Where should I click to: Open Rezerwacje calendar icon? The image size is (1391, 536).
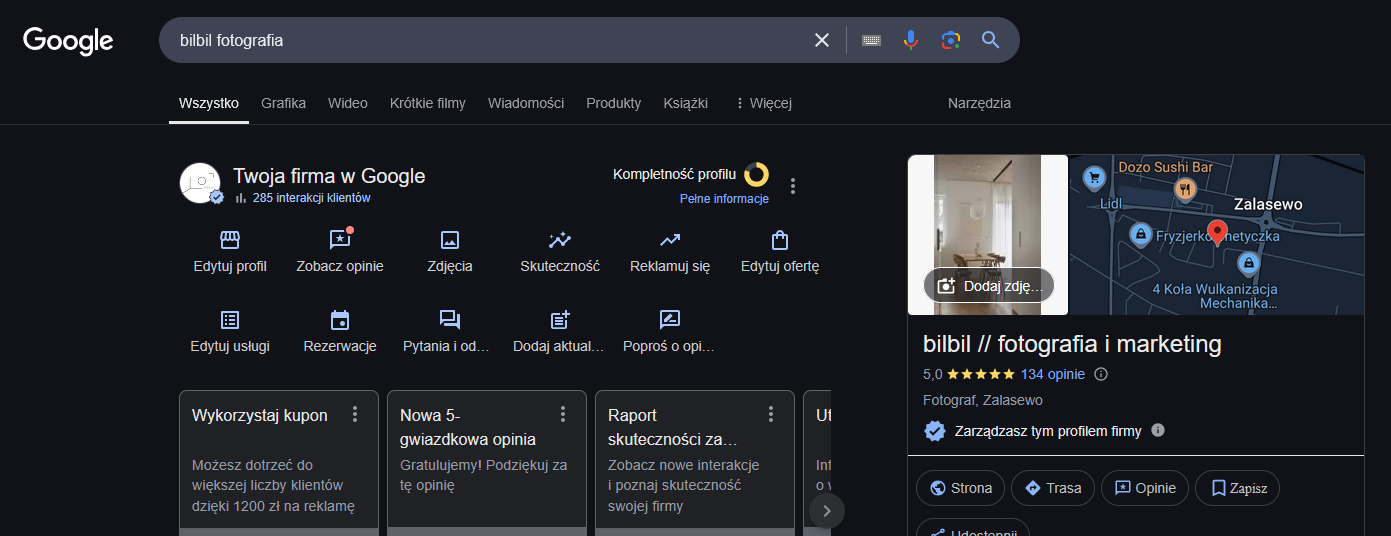pyautogui.click(x=340, y=320)
